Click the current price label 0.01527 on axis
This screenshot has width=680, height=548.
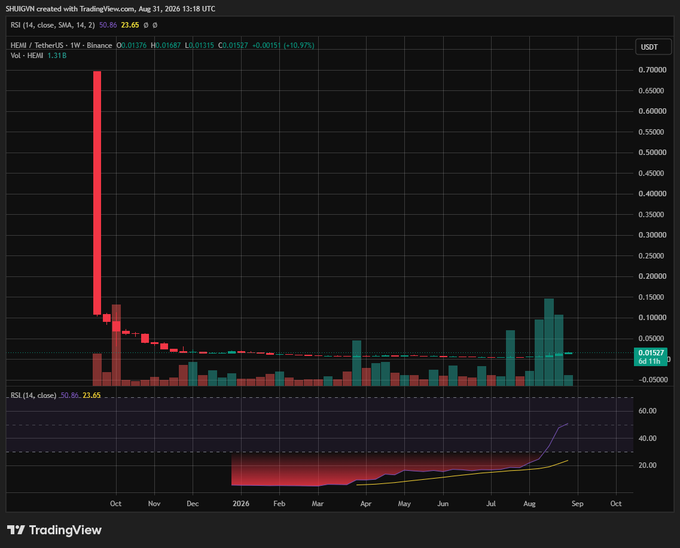(651, 353)
